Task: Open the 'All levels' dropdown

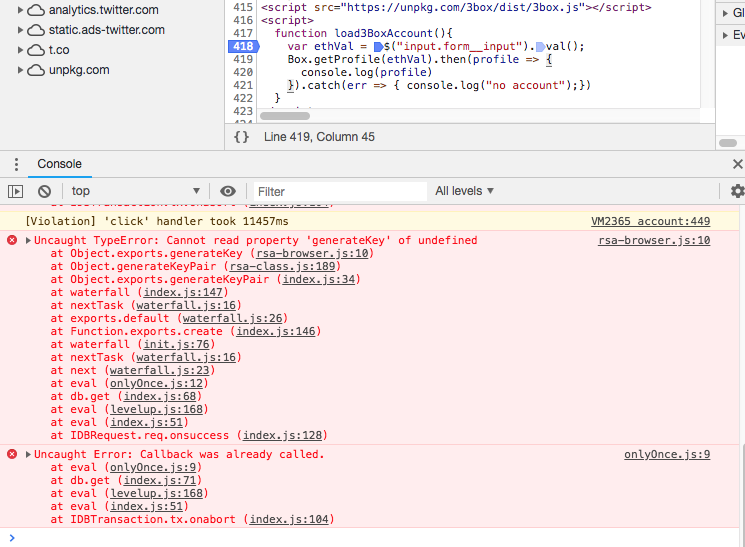Action: [x=464, y=191]
